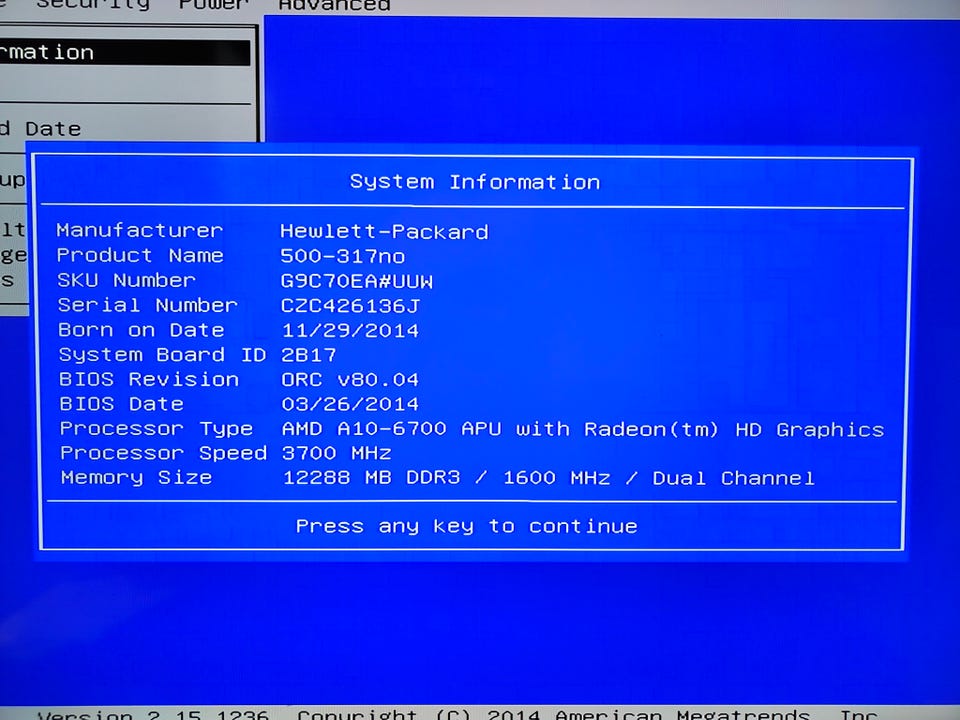Click the 'BIOS Date' label
This screenshot has width=960, height=720.
(x=121, y=404)
